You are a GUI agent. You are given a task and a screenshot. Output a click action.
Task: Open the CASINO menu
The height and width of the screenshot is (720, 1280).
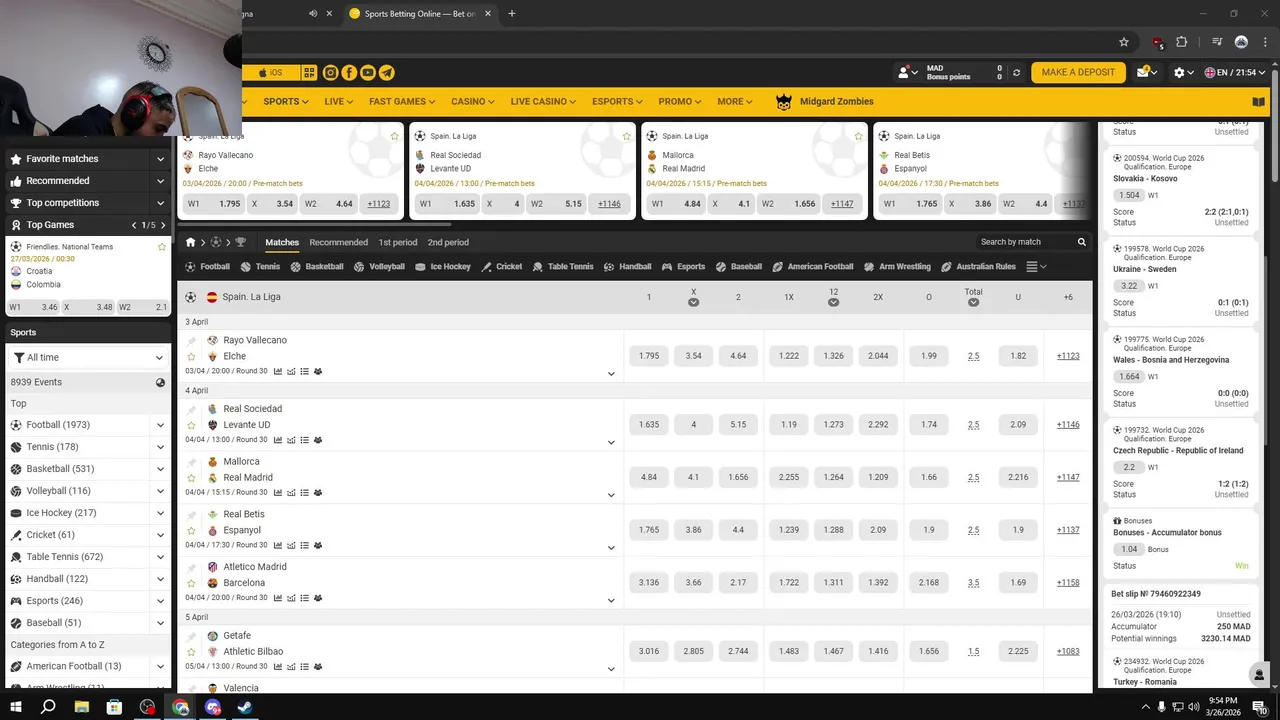(x=473, y=102)
